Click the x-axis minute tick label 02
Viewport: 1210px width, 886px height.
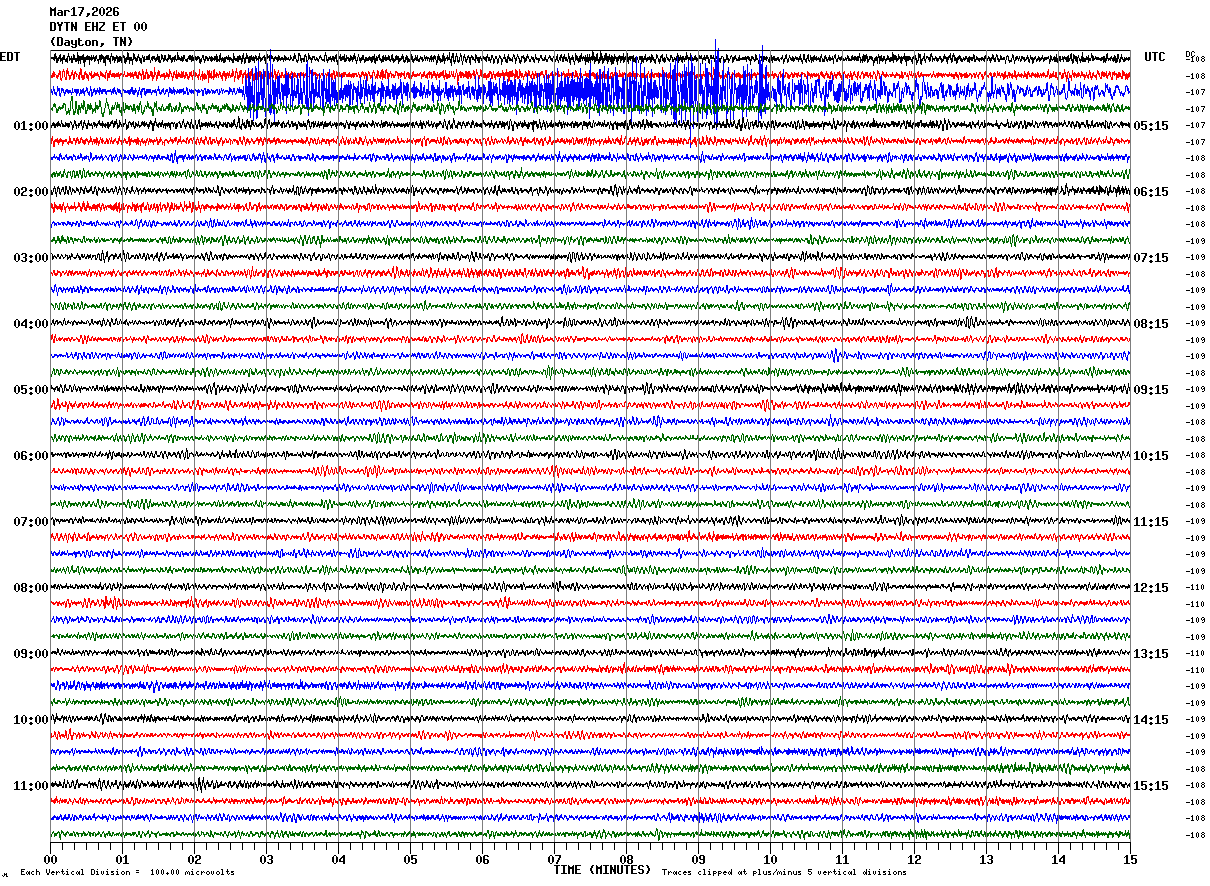(x=194, y=859)
